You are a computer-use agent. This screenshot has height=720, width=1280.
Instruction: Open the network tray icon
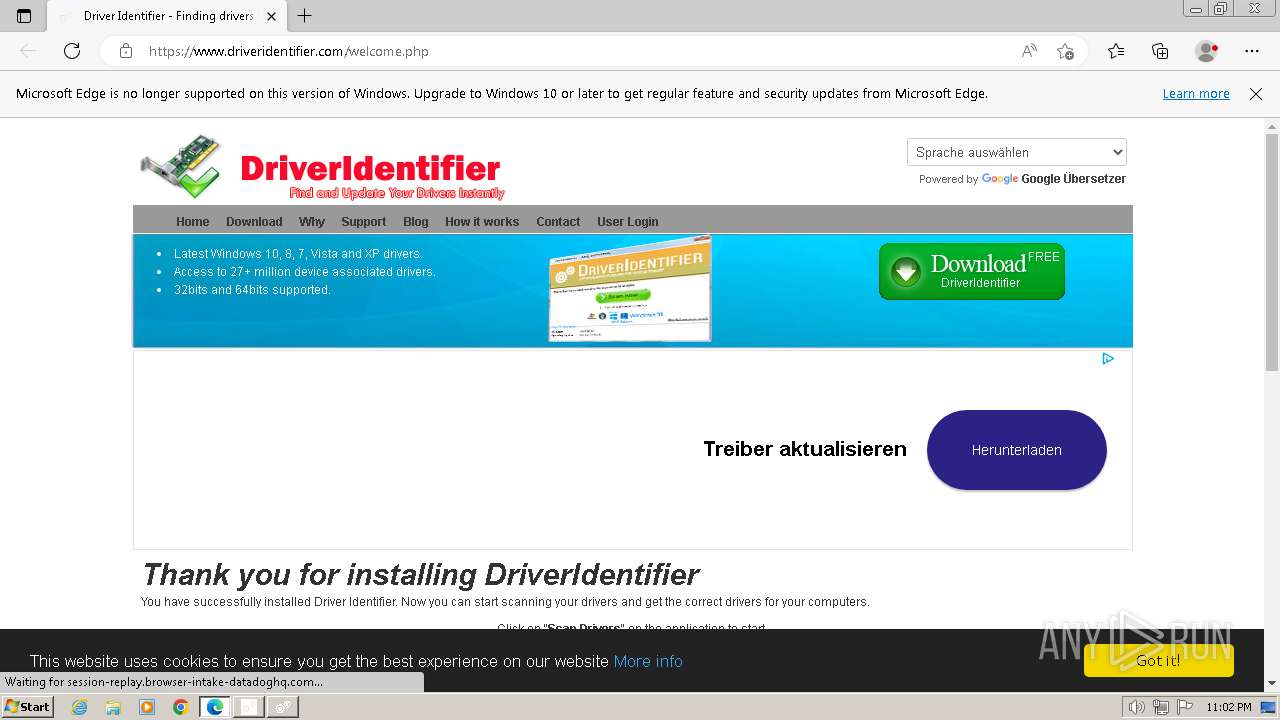click(1161, 707)
